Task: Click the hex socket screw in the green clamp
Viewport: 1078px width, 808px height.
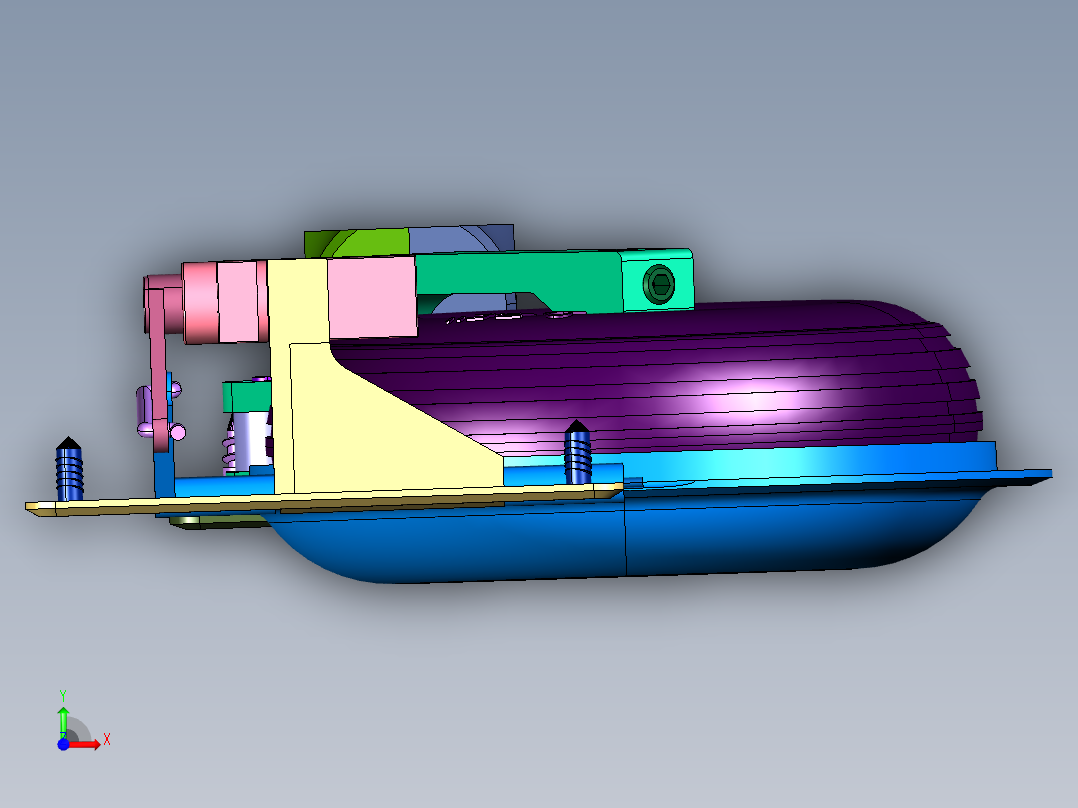Action: [x=659, y=284]
